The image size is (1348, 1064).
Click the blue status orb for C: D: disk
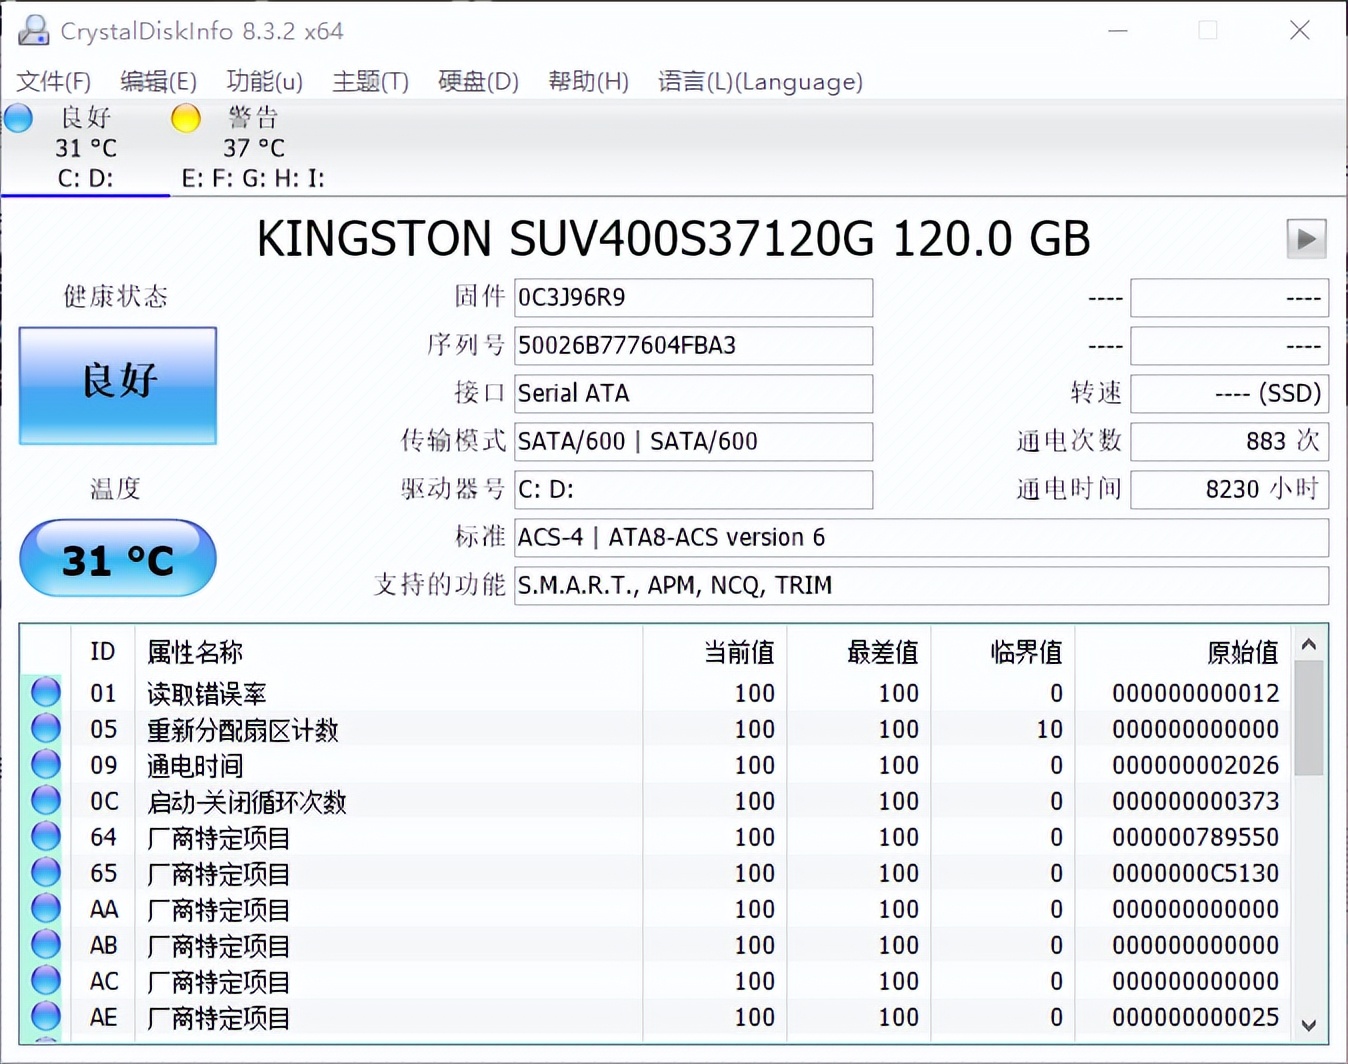click(x=19, y=118)
